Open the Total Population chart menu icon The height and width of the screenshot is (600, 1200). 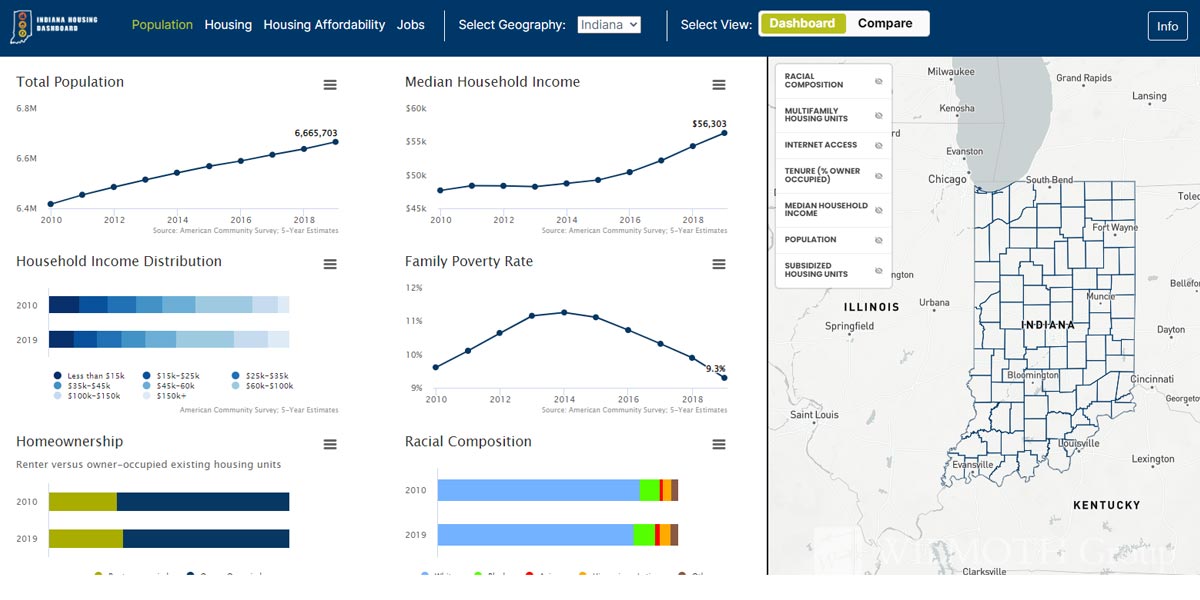click(330, 85)
